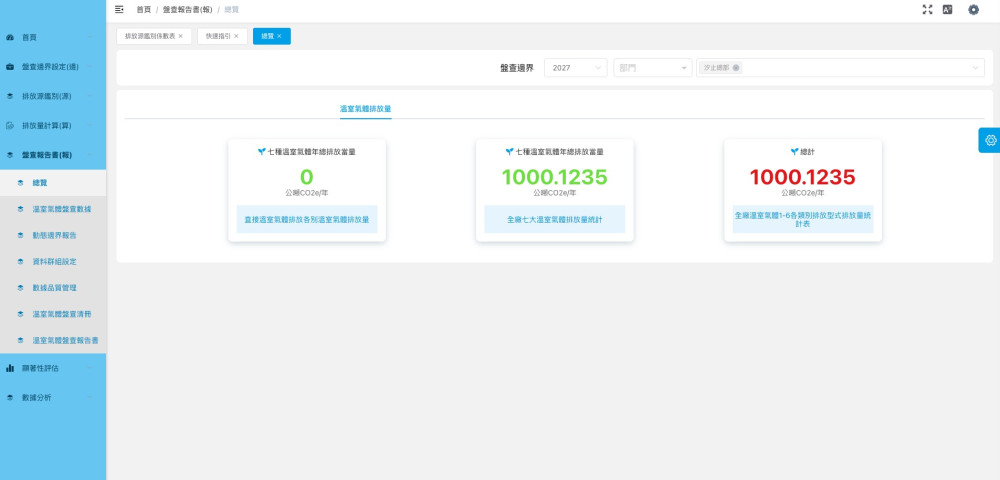Open the 2027 year dropdown

pos(575,68)
